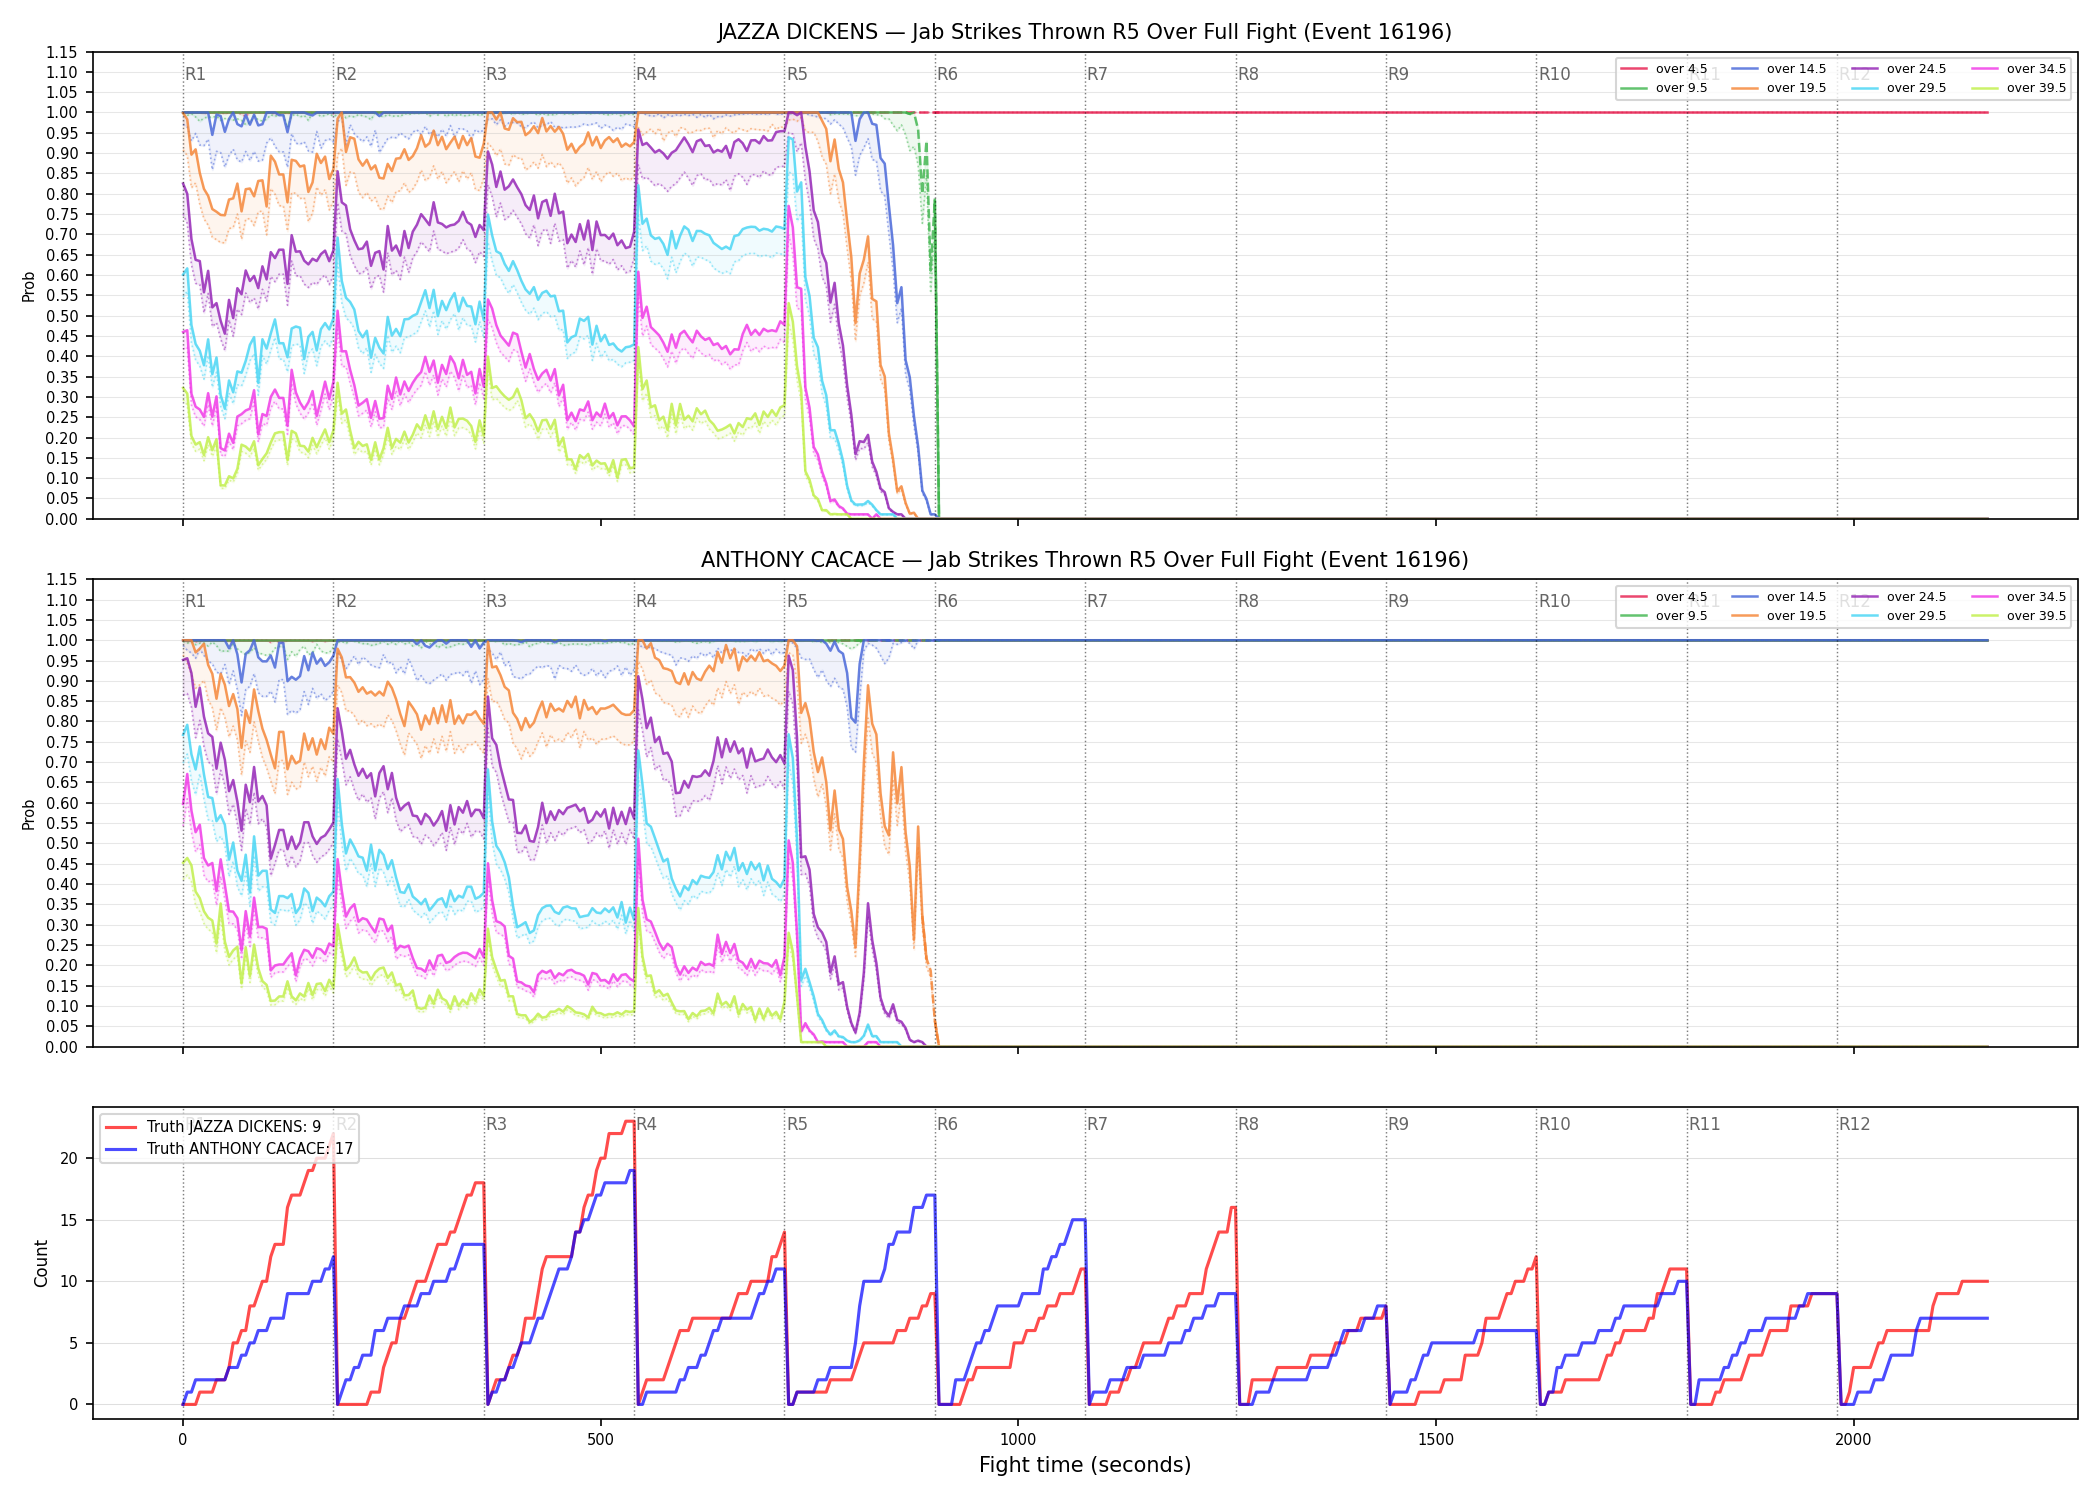Click 1.15 tick on Cacace chart y-axis
Image resolution: width=2100 pixels, height=1500 pixels.
tap(61, 580)
